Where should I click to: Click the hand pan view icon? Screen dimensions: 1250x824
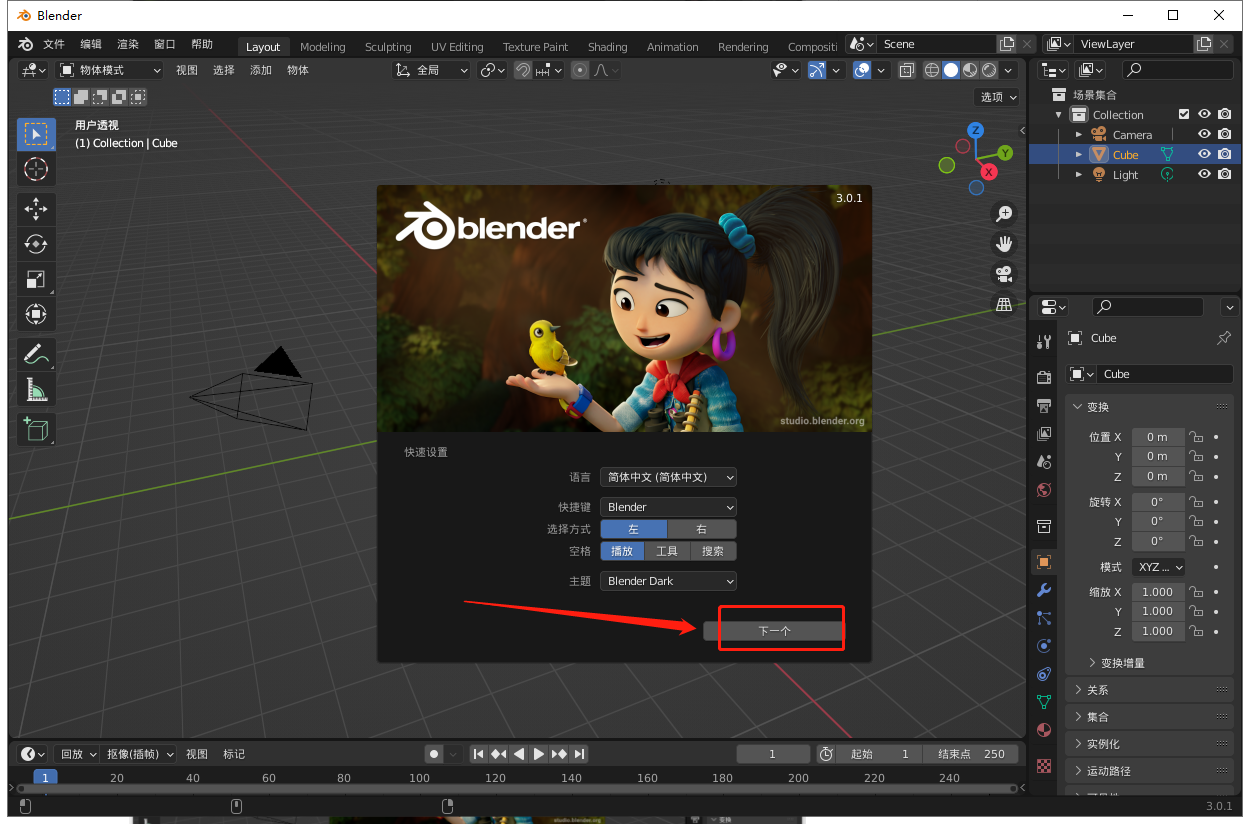[1004, 243]
